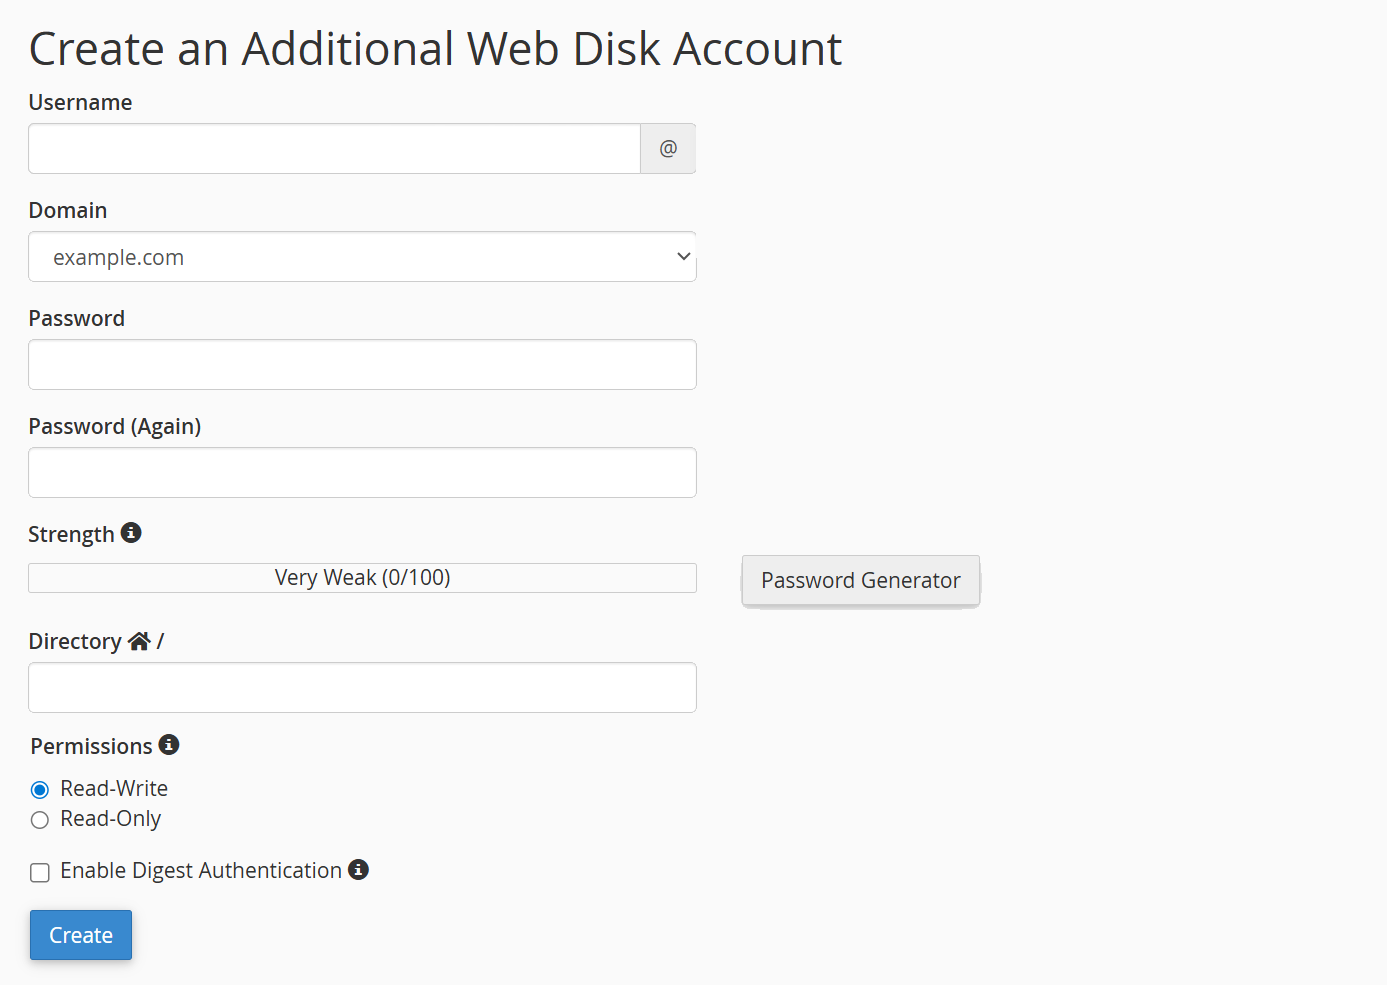Click the chevron on the example.com selector
1387x985 pixels.
[x=682, y=256]
